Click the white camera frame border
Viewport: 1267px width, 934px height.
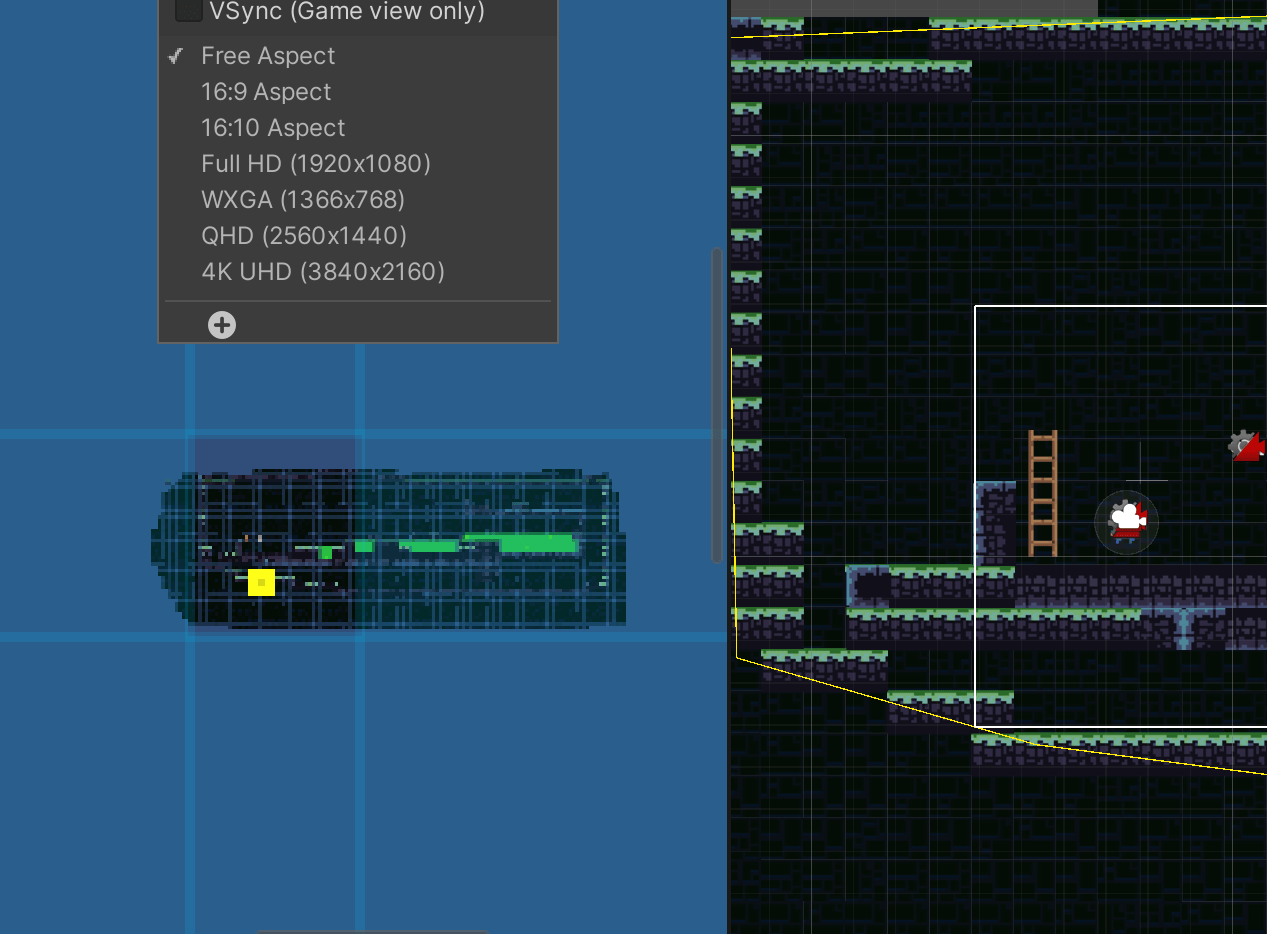point(974,450)
